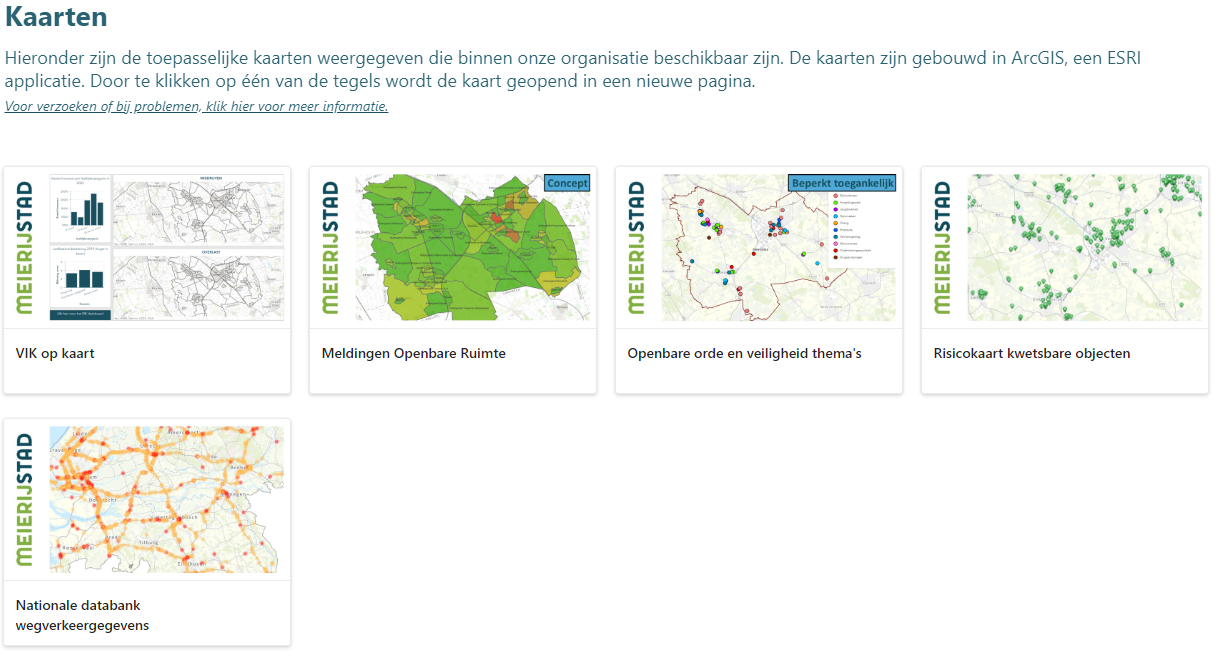Click Meierijstad logo on Openbare orde en veiligheid tile
The height and width of the screenshot is (661, 1218).
tap(637, 248)
